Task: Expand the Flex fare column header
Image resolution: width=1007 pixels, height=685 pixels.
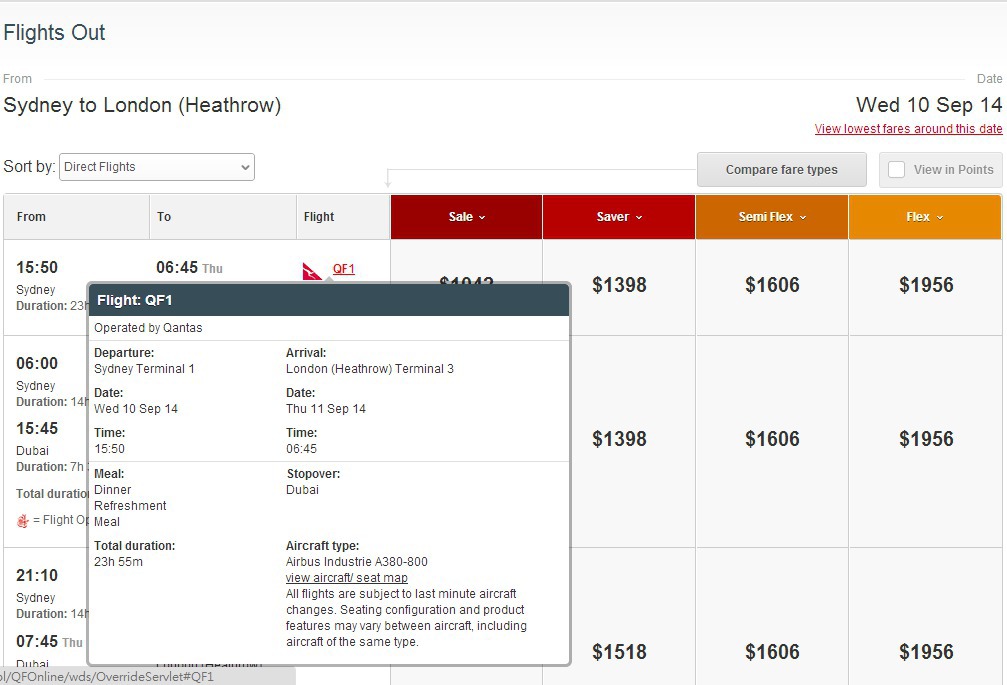Action: click(x=925, y=217)
